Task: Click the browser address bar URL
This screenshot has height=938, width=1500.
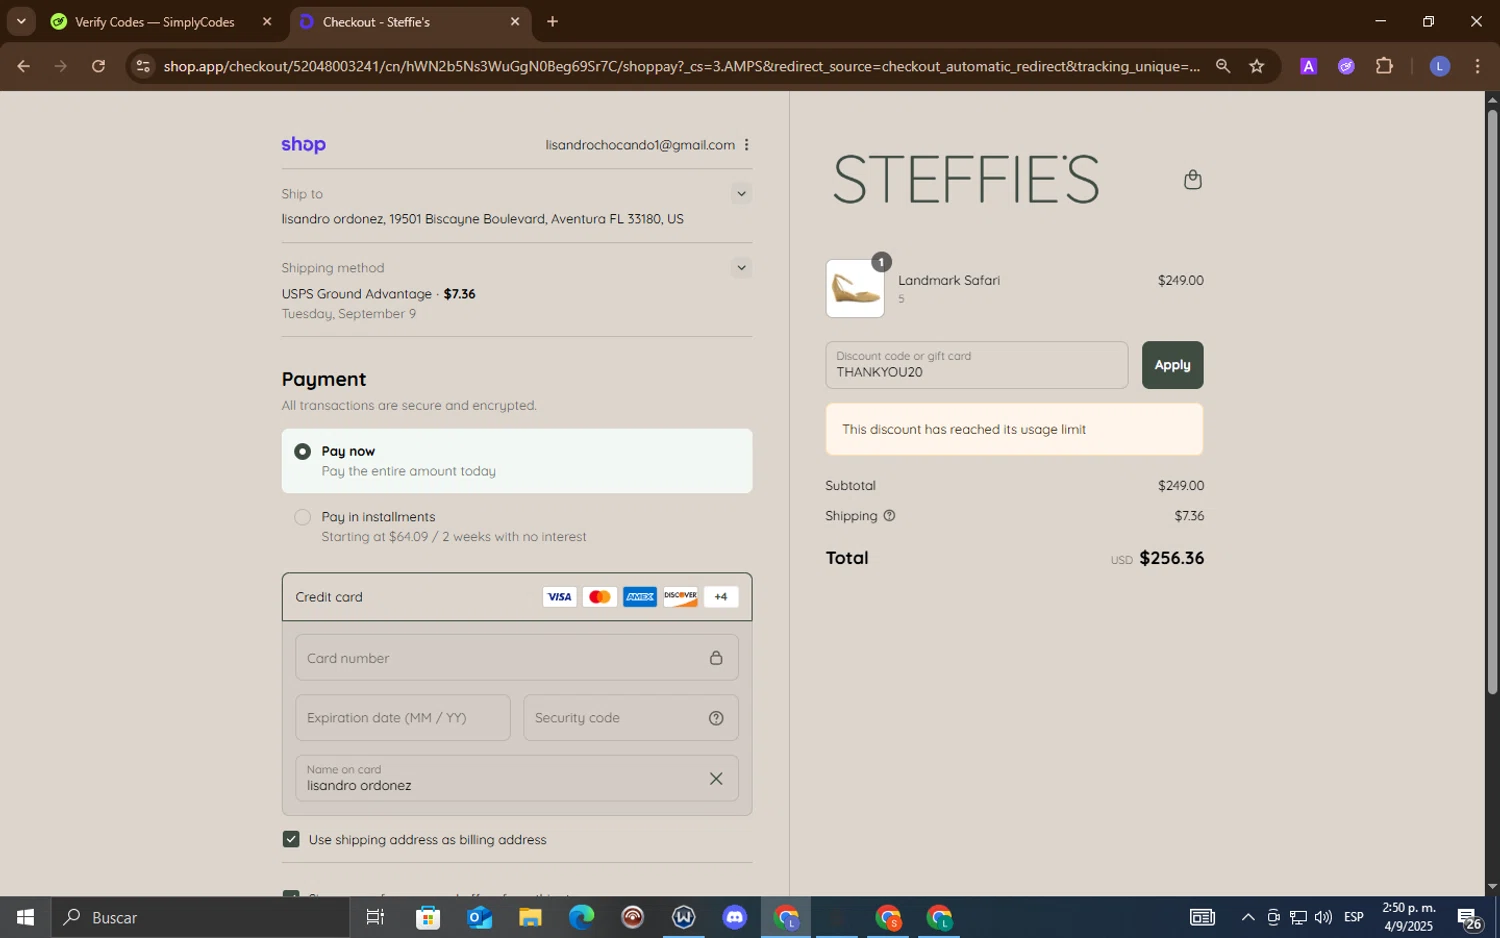Action: tap(681, 66)
